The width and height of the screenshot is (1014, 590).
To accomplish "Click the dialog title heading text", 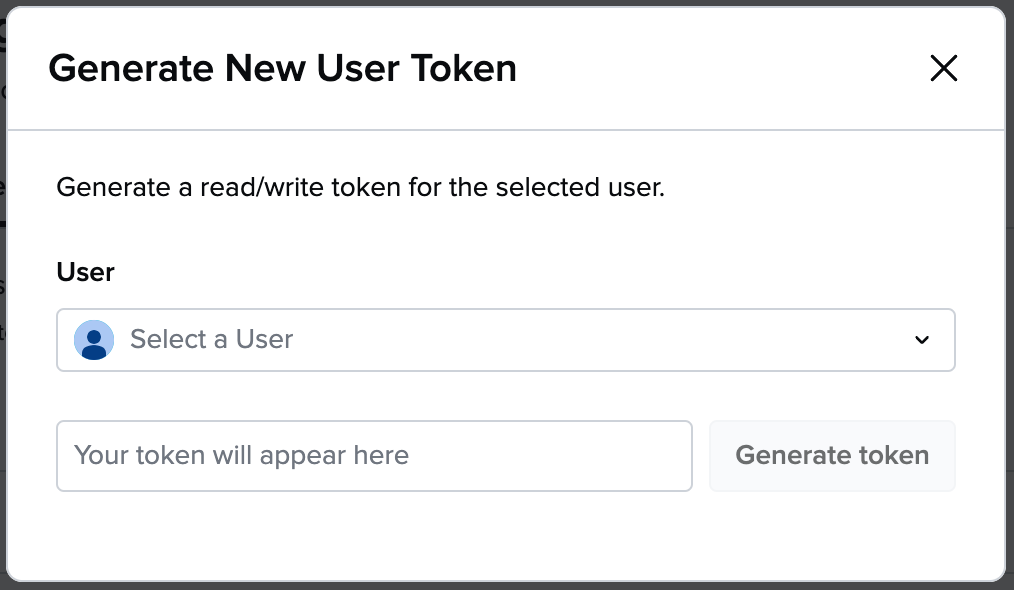I will tap(283, 68).
